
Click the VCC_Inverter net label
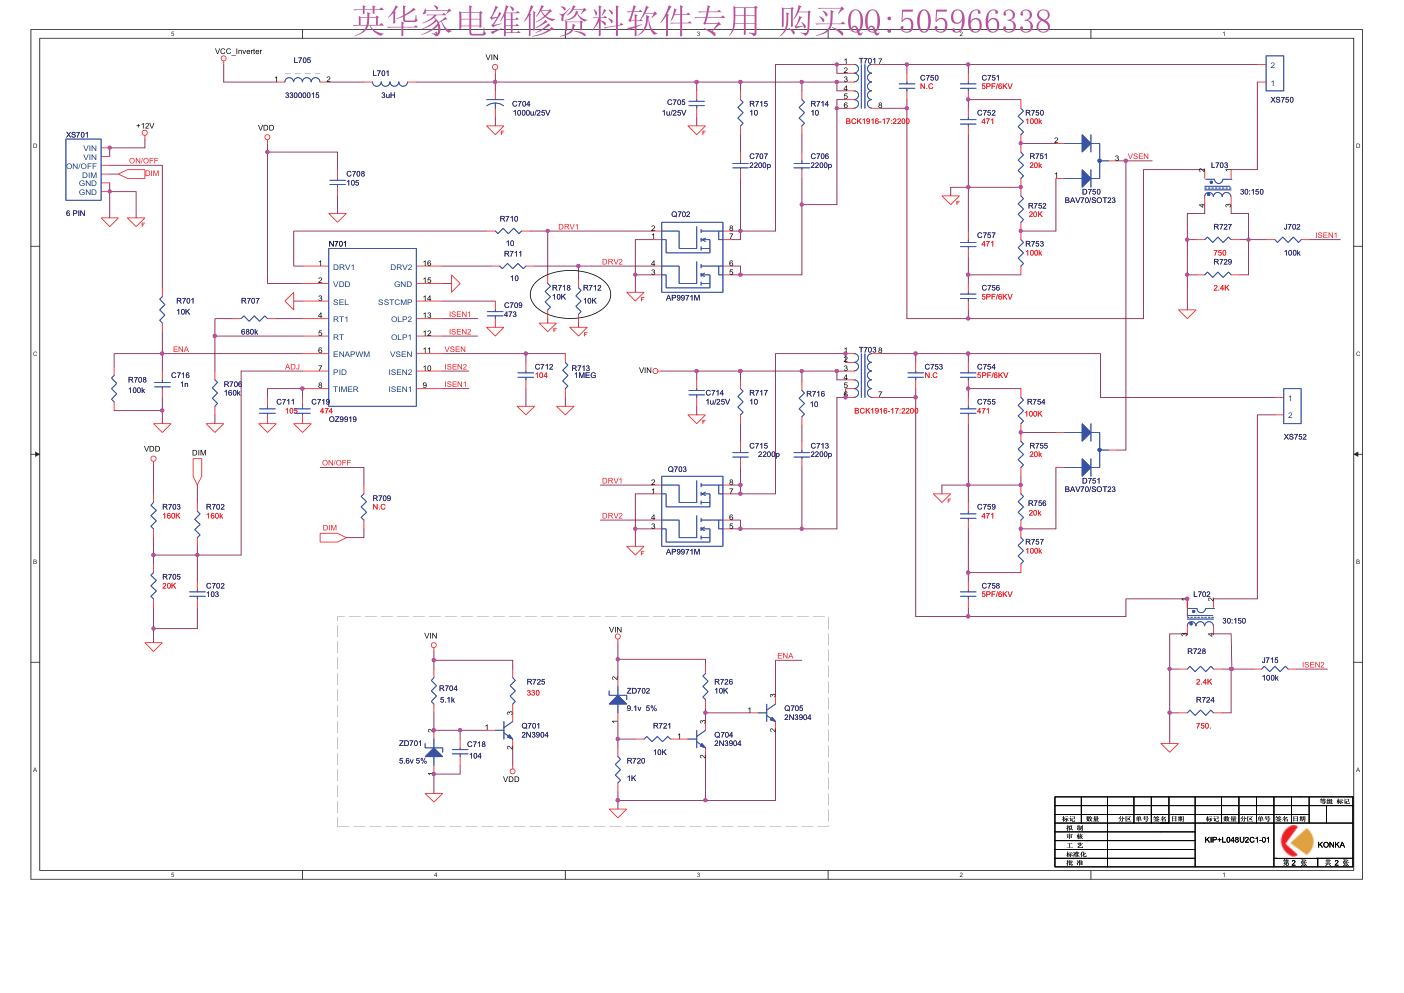click(238, 51)
